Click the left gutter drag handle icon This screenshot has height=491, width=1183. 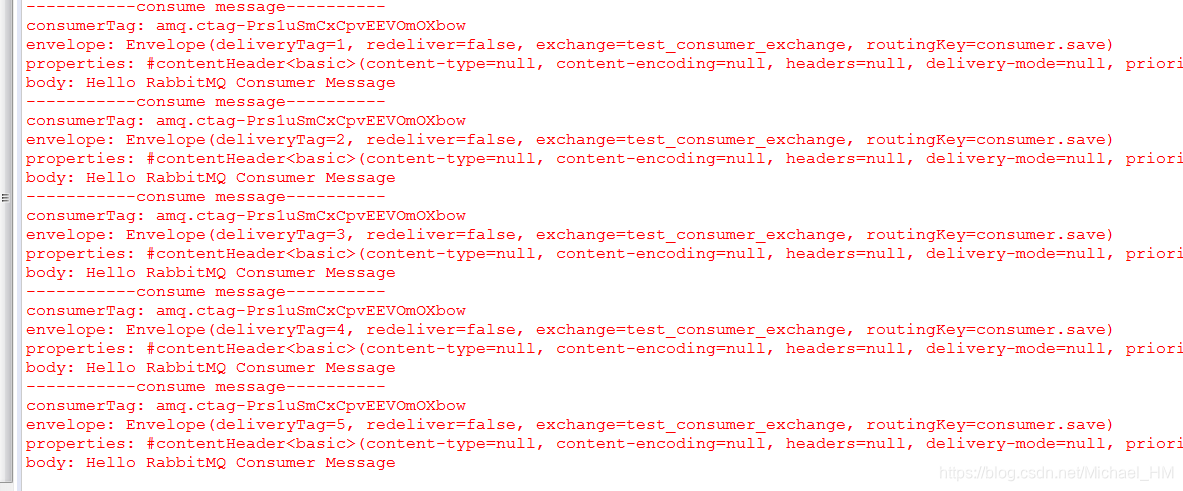tap(5, 198)
